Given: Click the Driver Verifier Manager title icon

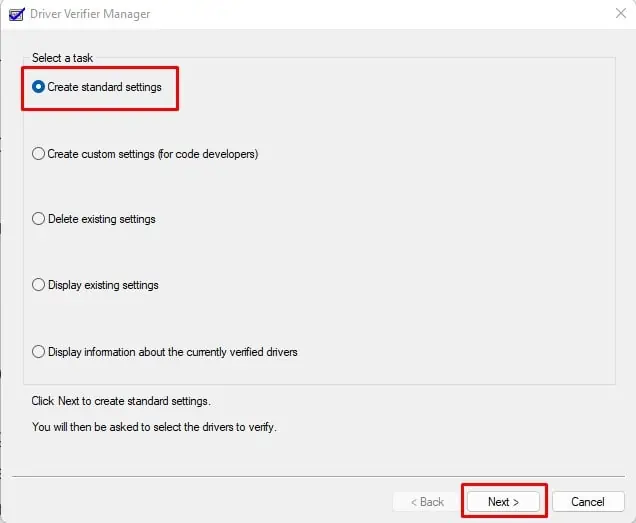Looking at the screenshot, I should point(17,14).
